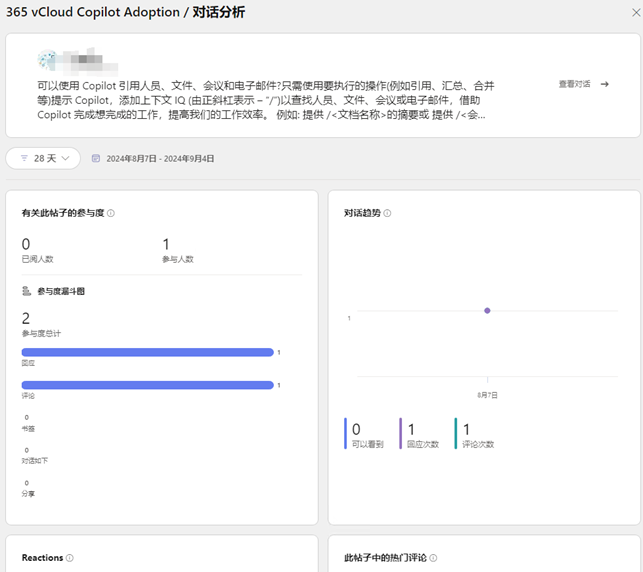Click the 分享 count row
The height and width of the screenshot is (572, 643).
tap(28, 488)
